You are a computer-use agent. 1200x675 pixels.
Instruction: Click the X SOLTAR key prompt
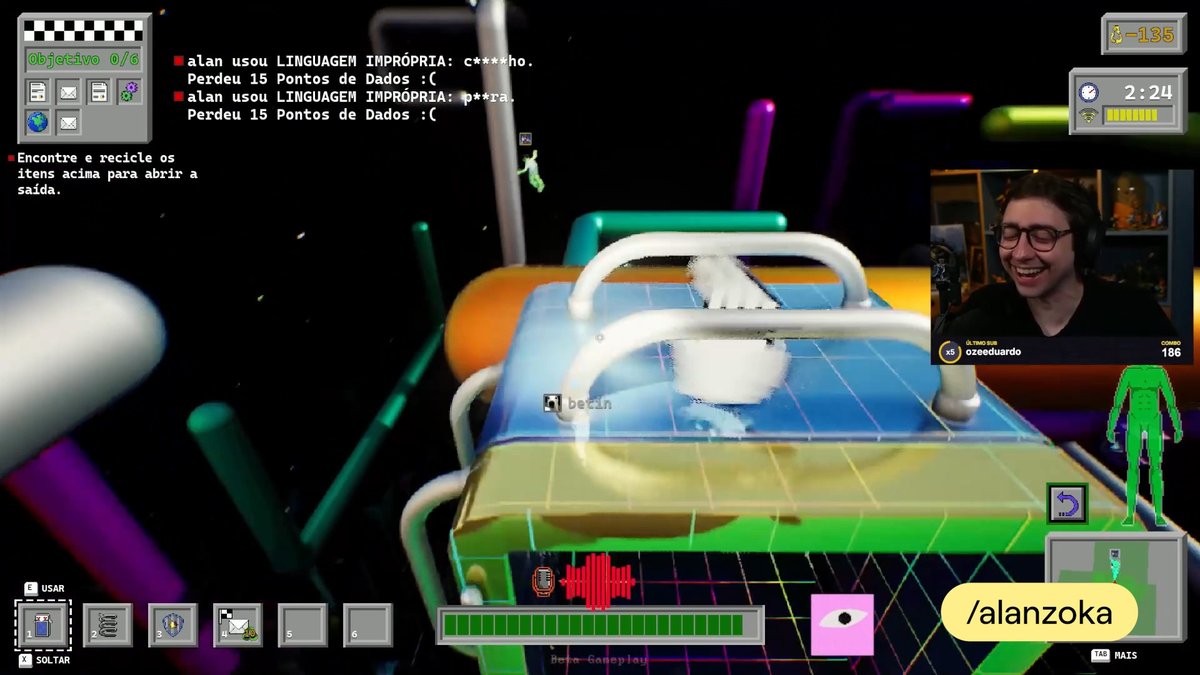[45, 661]
